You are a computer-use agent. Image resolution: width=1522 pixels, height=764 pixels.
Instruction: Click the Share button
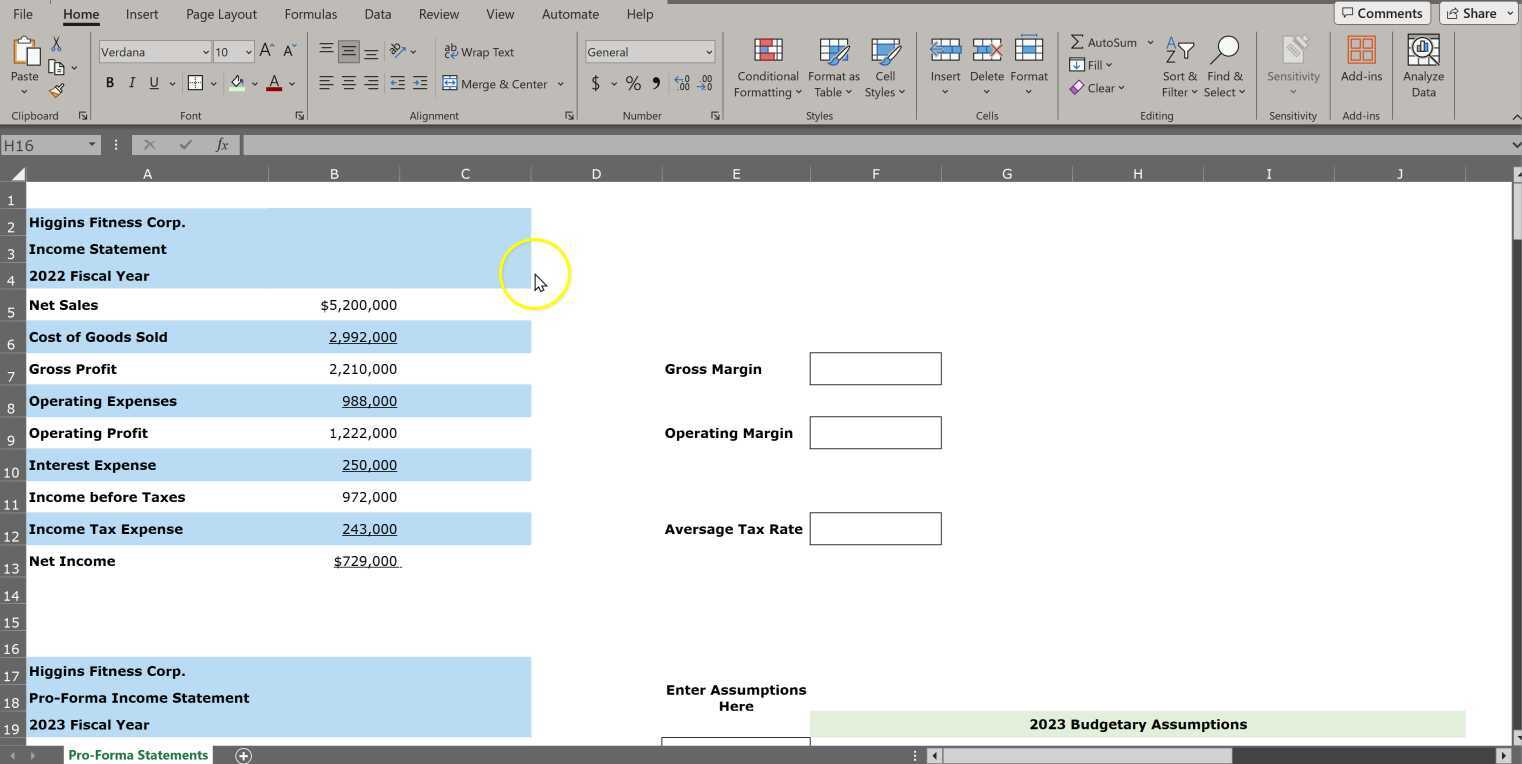(x=1477, y=13)
